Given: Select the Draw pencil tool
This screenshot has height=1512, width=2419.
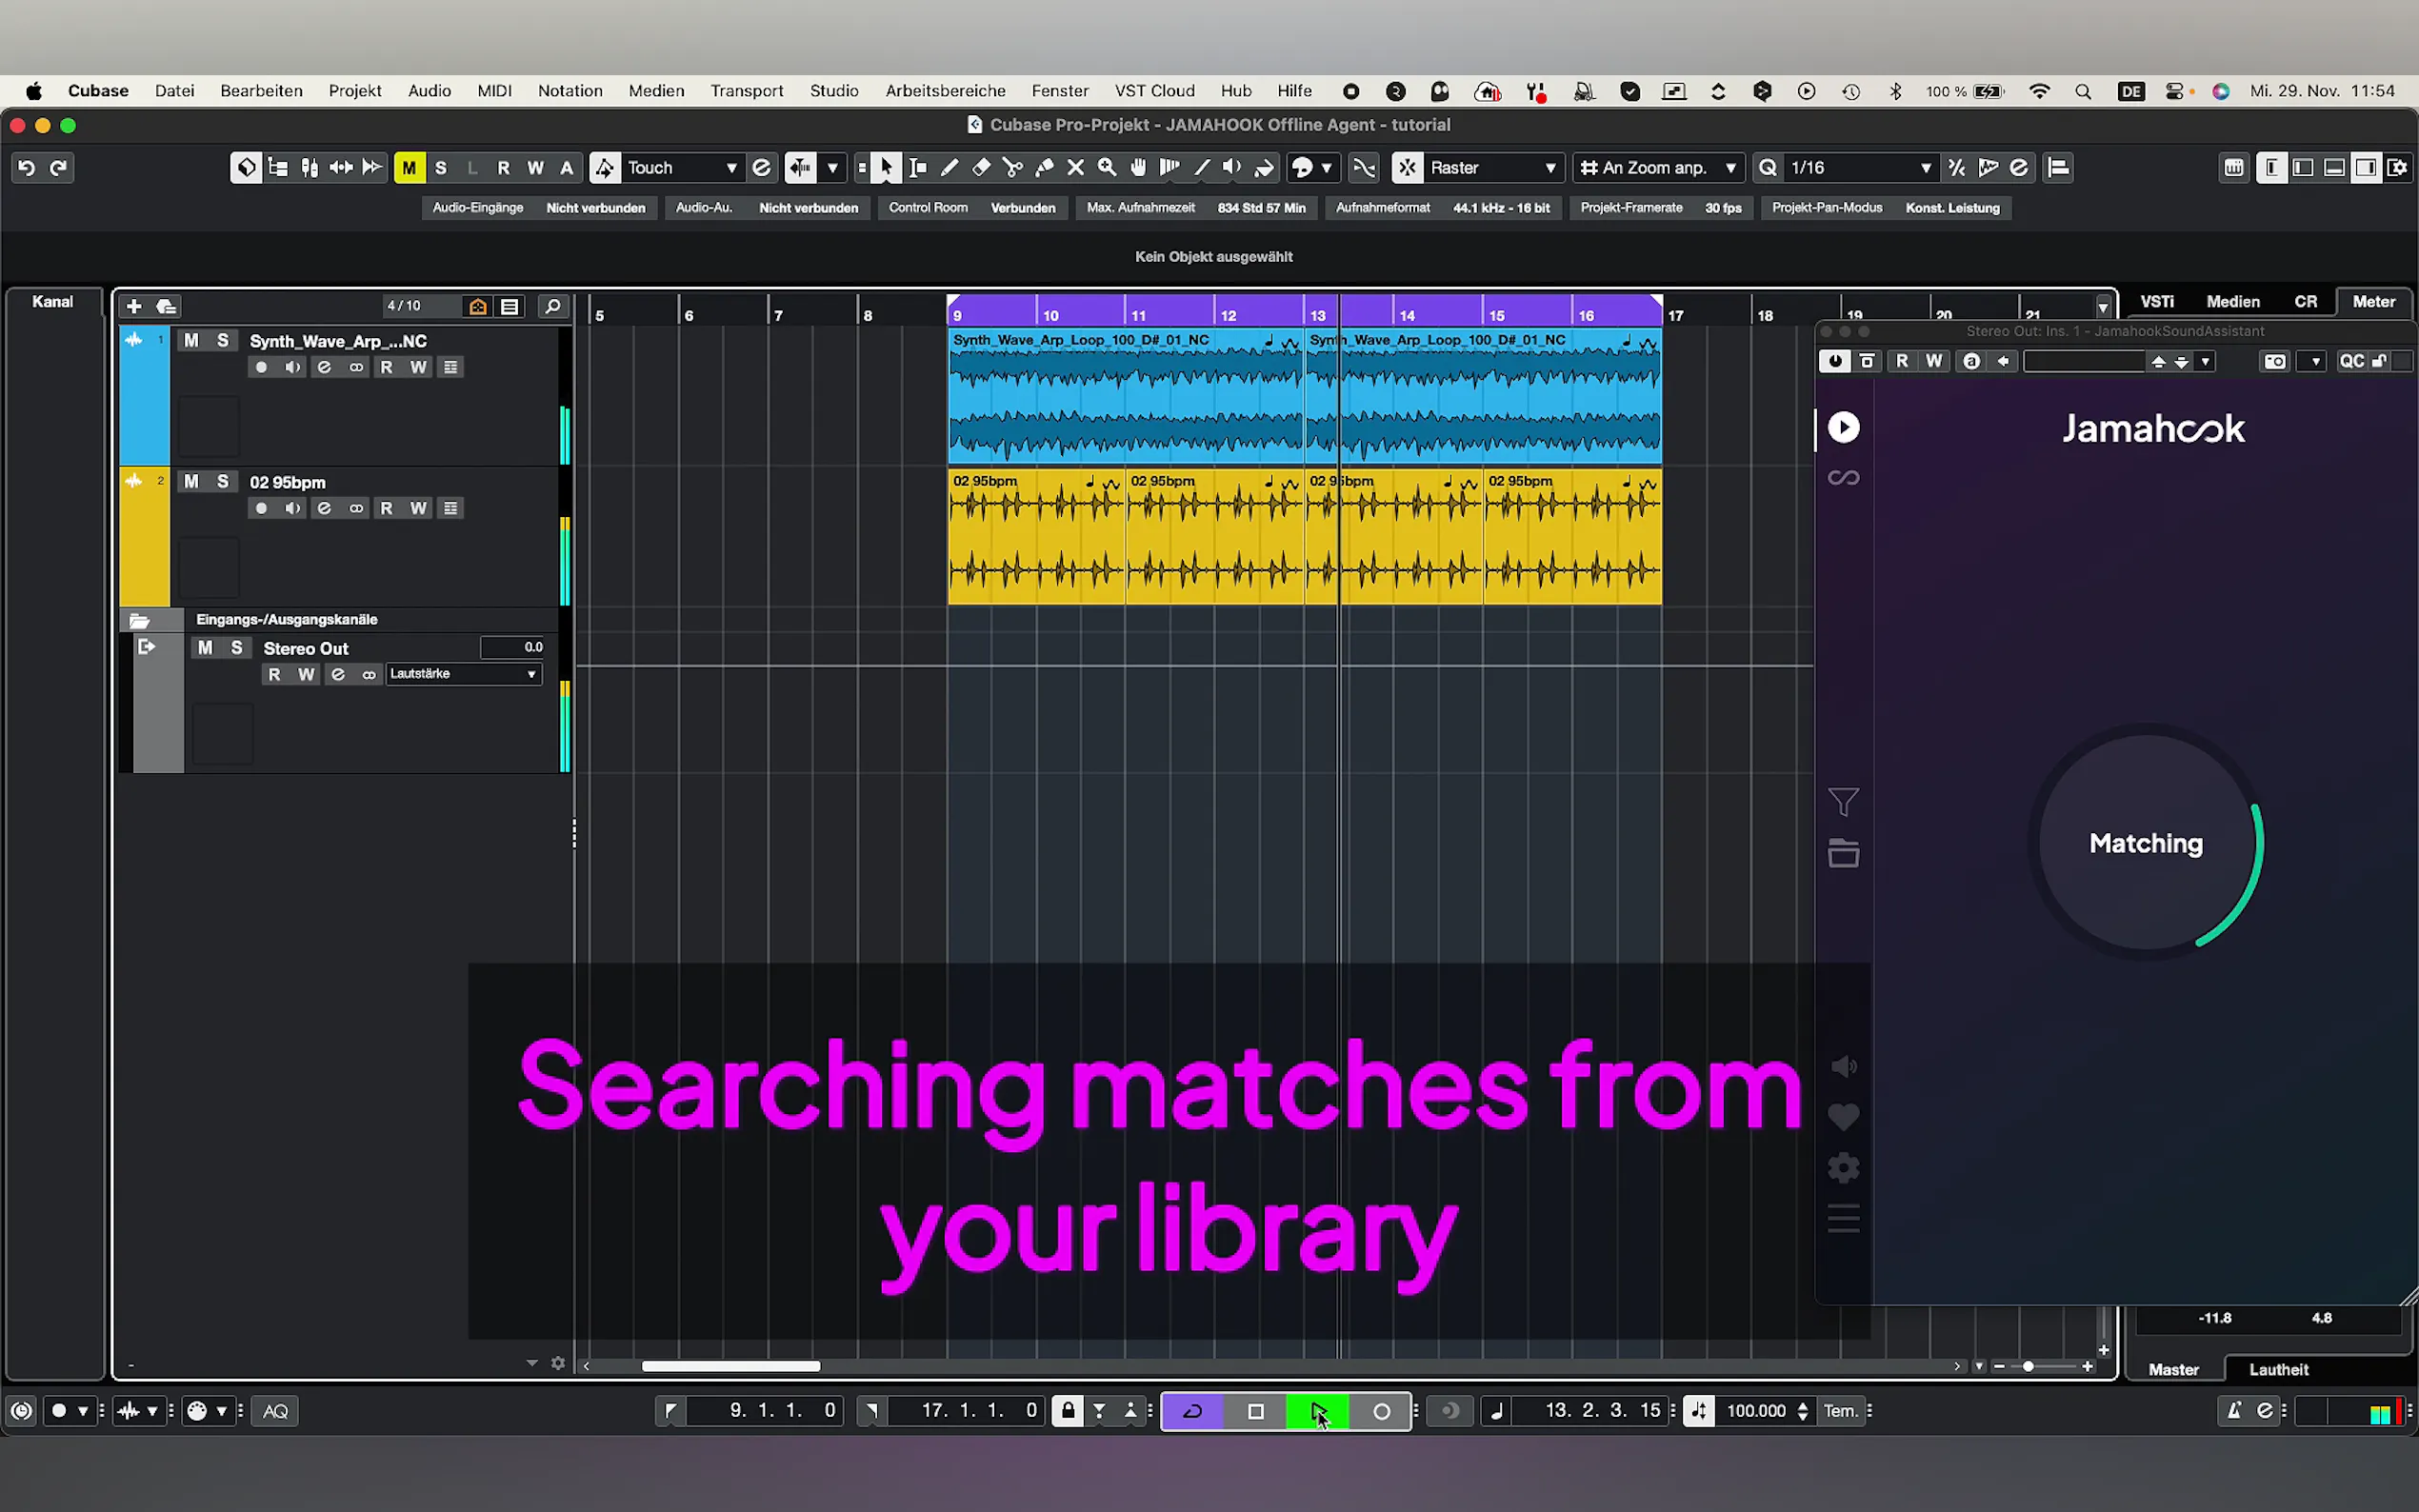Looking at the screenshot, I should [x=949, y=168].
